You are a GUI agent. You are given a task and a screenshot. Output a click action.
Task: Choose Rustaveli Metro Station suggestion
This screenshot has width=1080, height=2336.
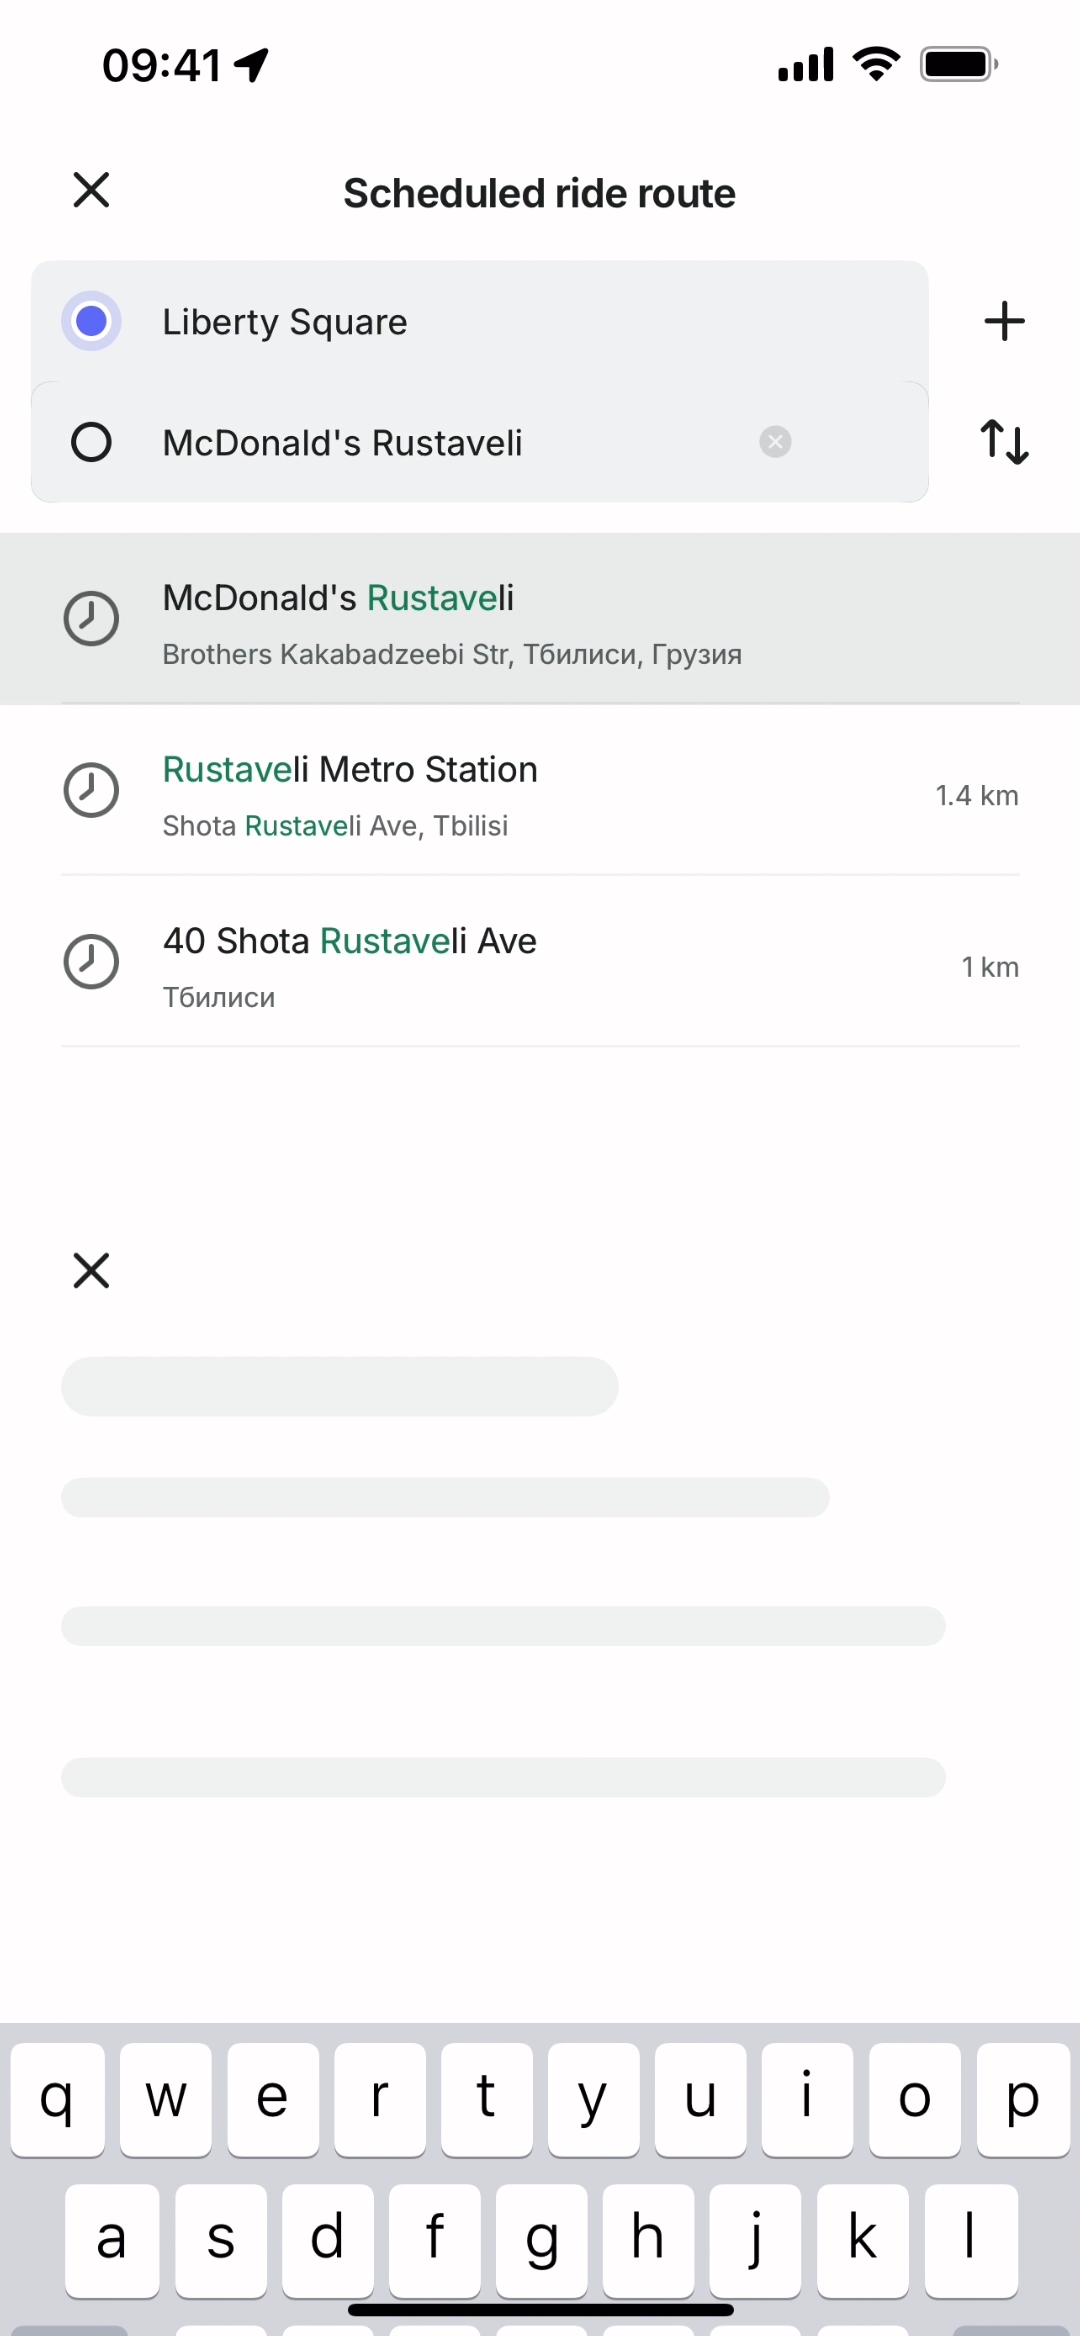(500, 792)
